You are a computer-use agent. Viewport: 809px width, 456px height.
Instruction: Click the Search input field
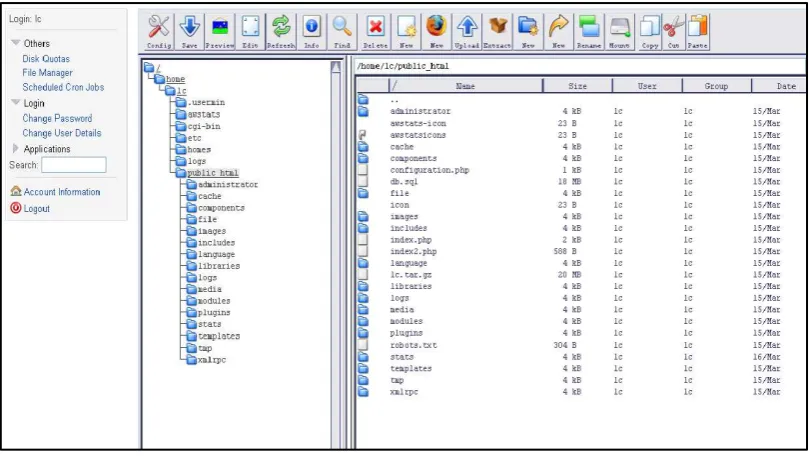(74, 165)
